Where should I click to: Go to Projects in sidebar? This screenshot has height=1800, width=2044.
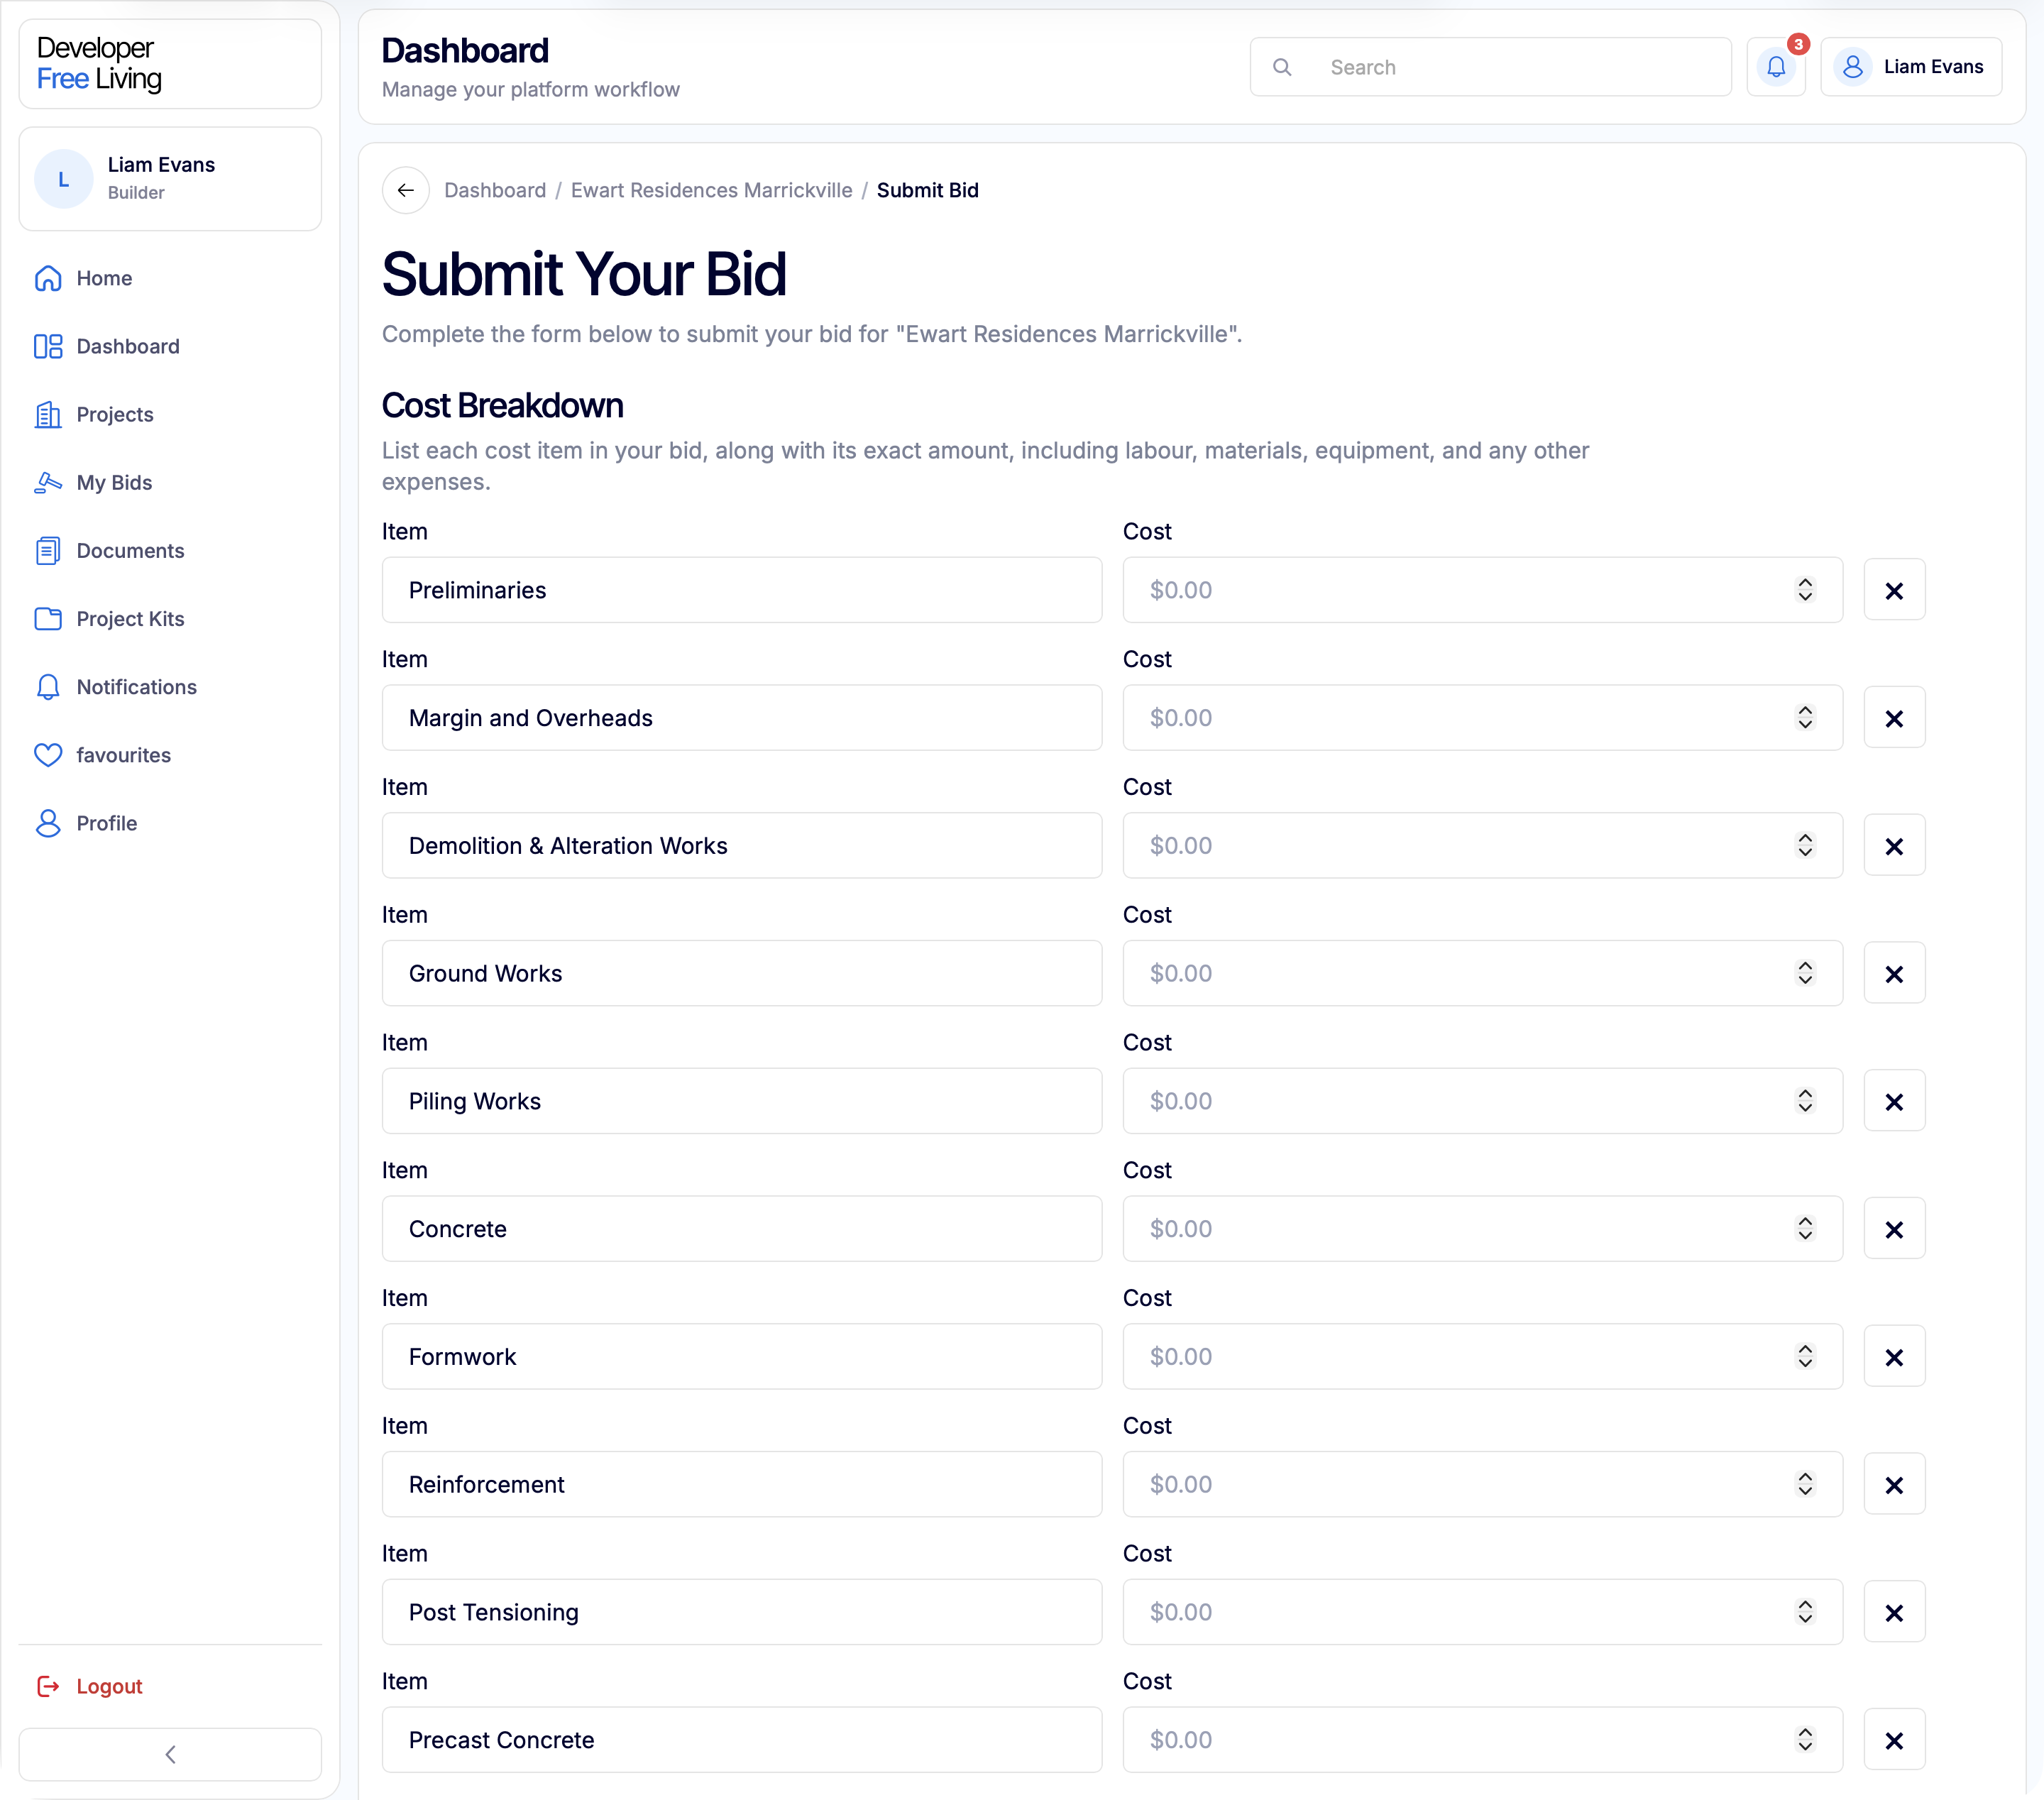coord(170,414)
